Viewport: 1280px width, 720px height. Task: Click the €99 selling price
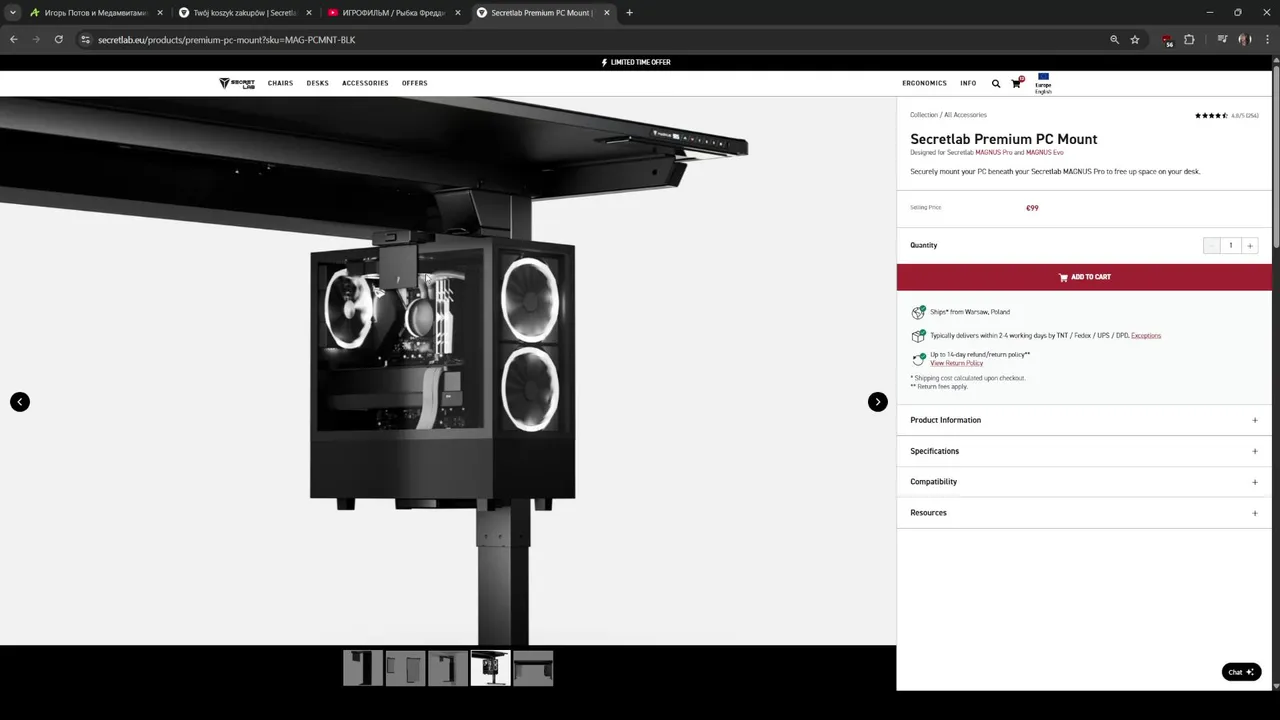pyautogui.click(x=1032, y=208)
